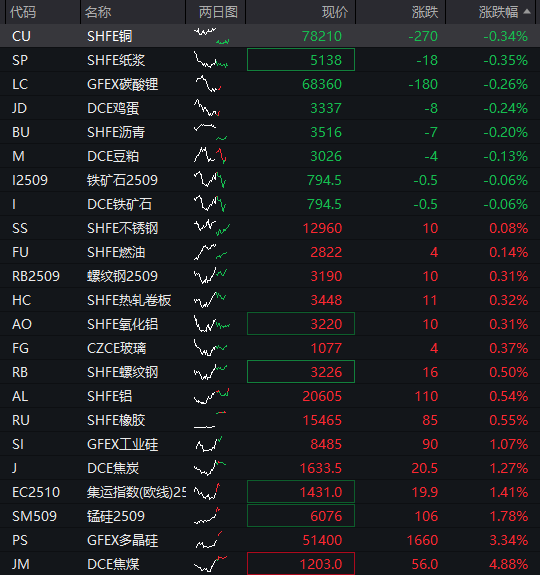
Task: Open the two-day chart for DCE焦煤
Action: [210, 564]
